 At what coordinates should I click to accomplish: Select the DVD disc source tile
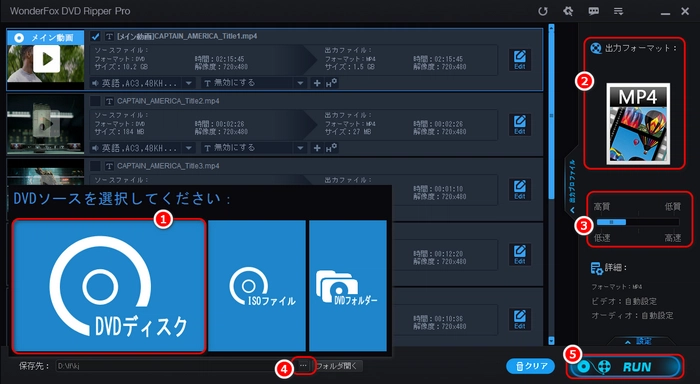pyautogui.click(x=109, y=286)
